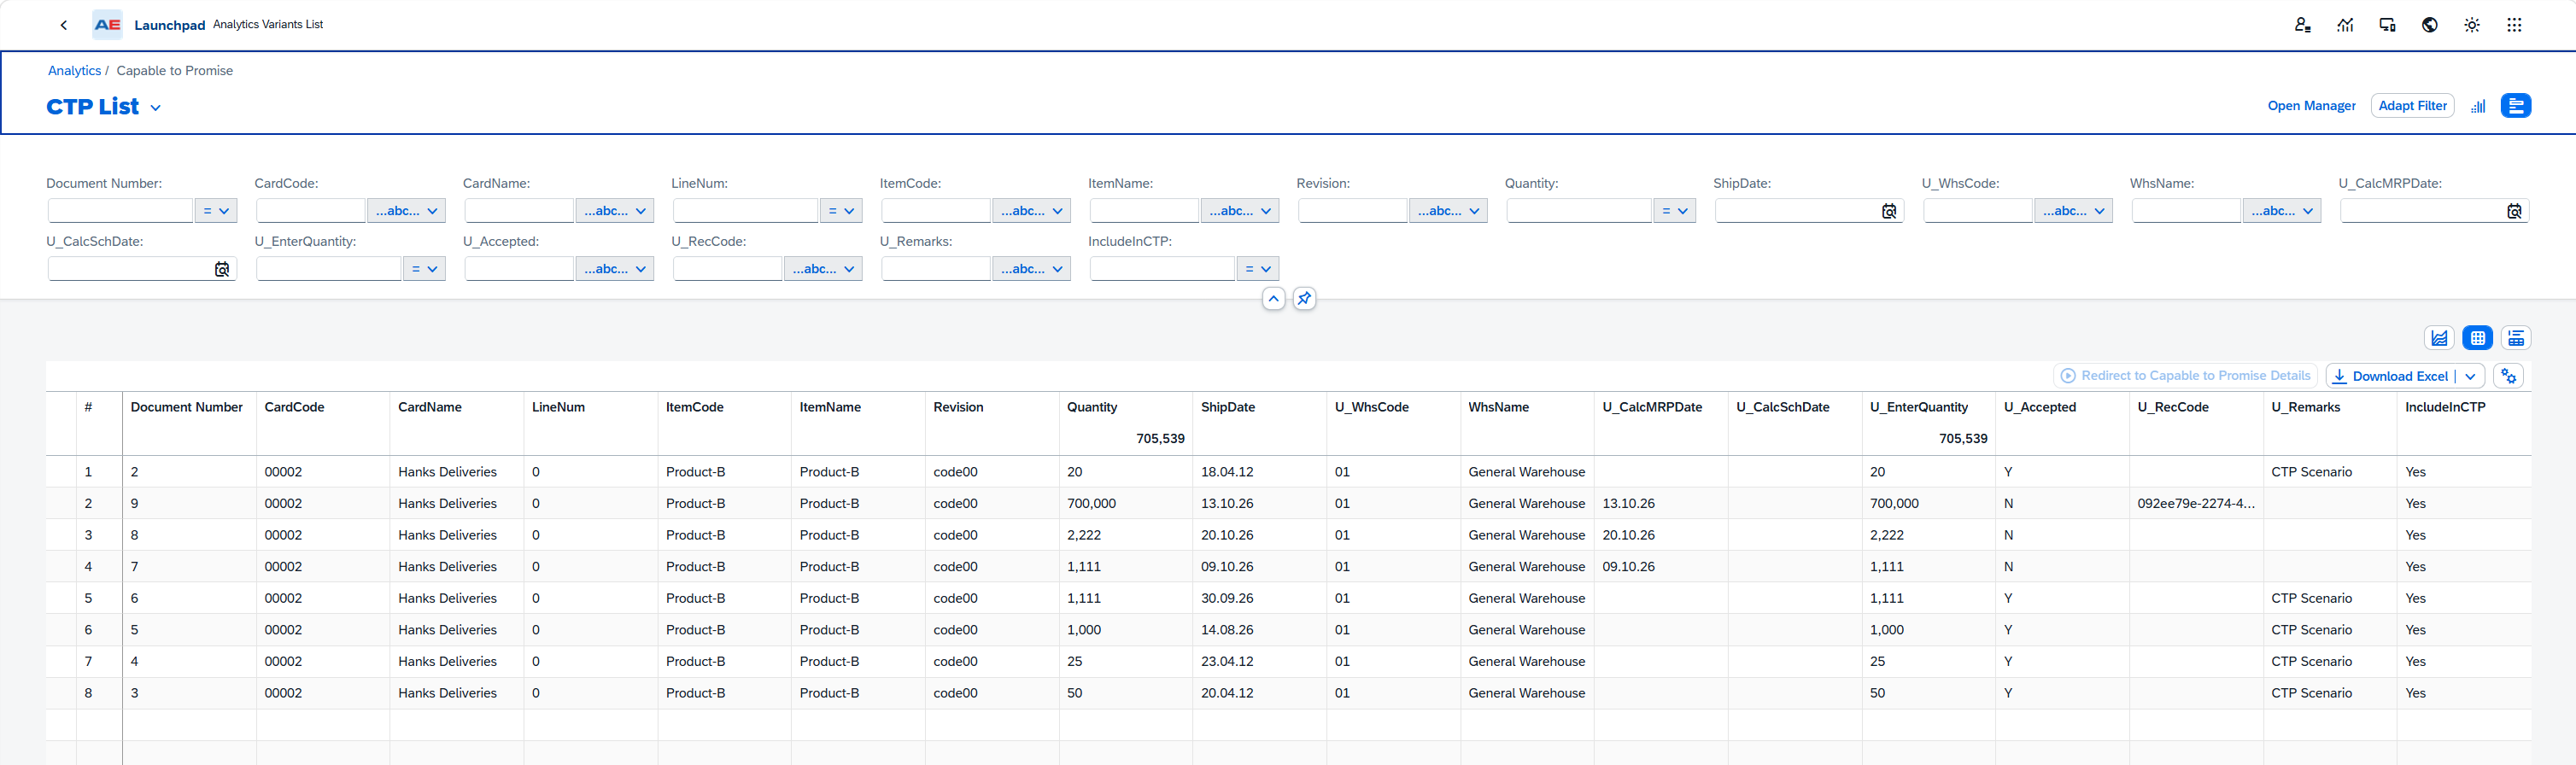The width and height of the screenshot is (2576, 765).
Task: Toggle the blue filter bar view button
Action: [2516, 106]
